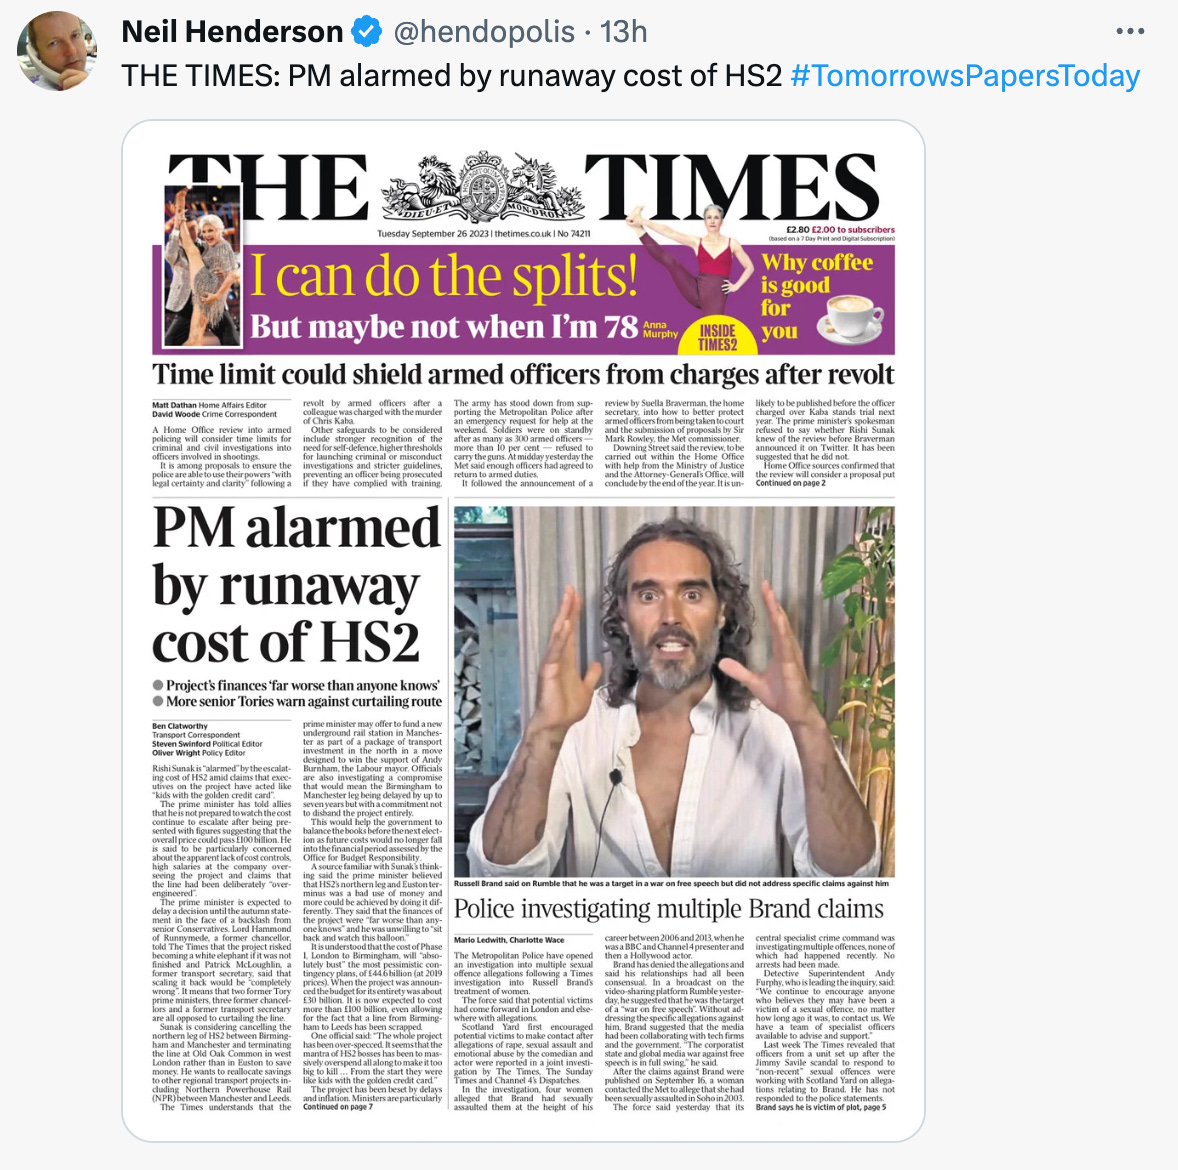
Task: Click the blue verified checkmark badge
Action: (x=367, y=32)
